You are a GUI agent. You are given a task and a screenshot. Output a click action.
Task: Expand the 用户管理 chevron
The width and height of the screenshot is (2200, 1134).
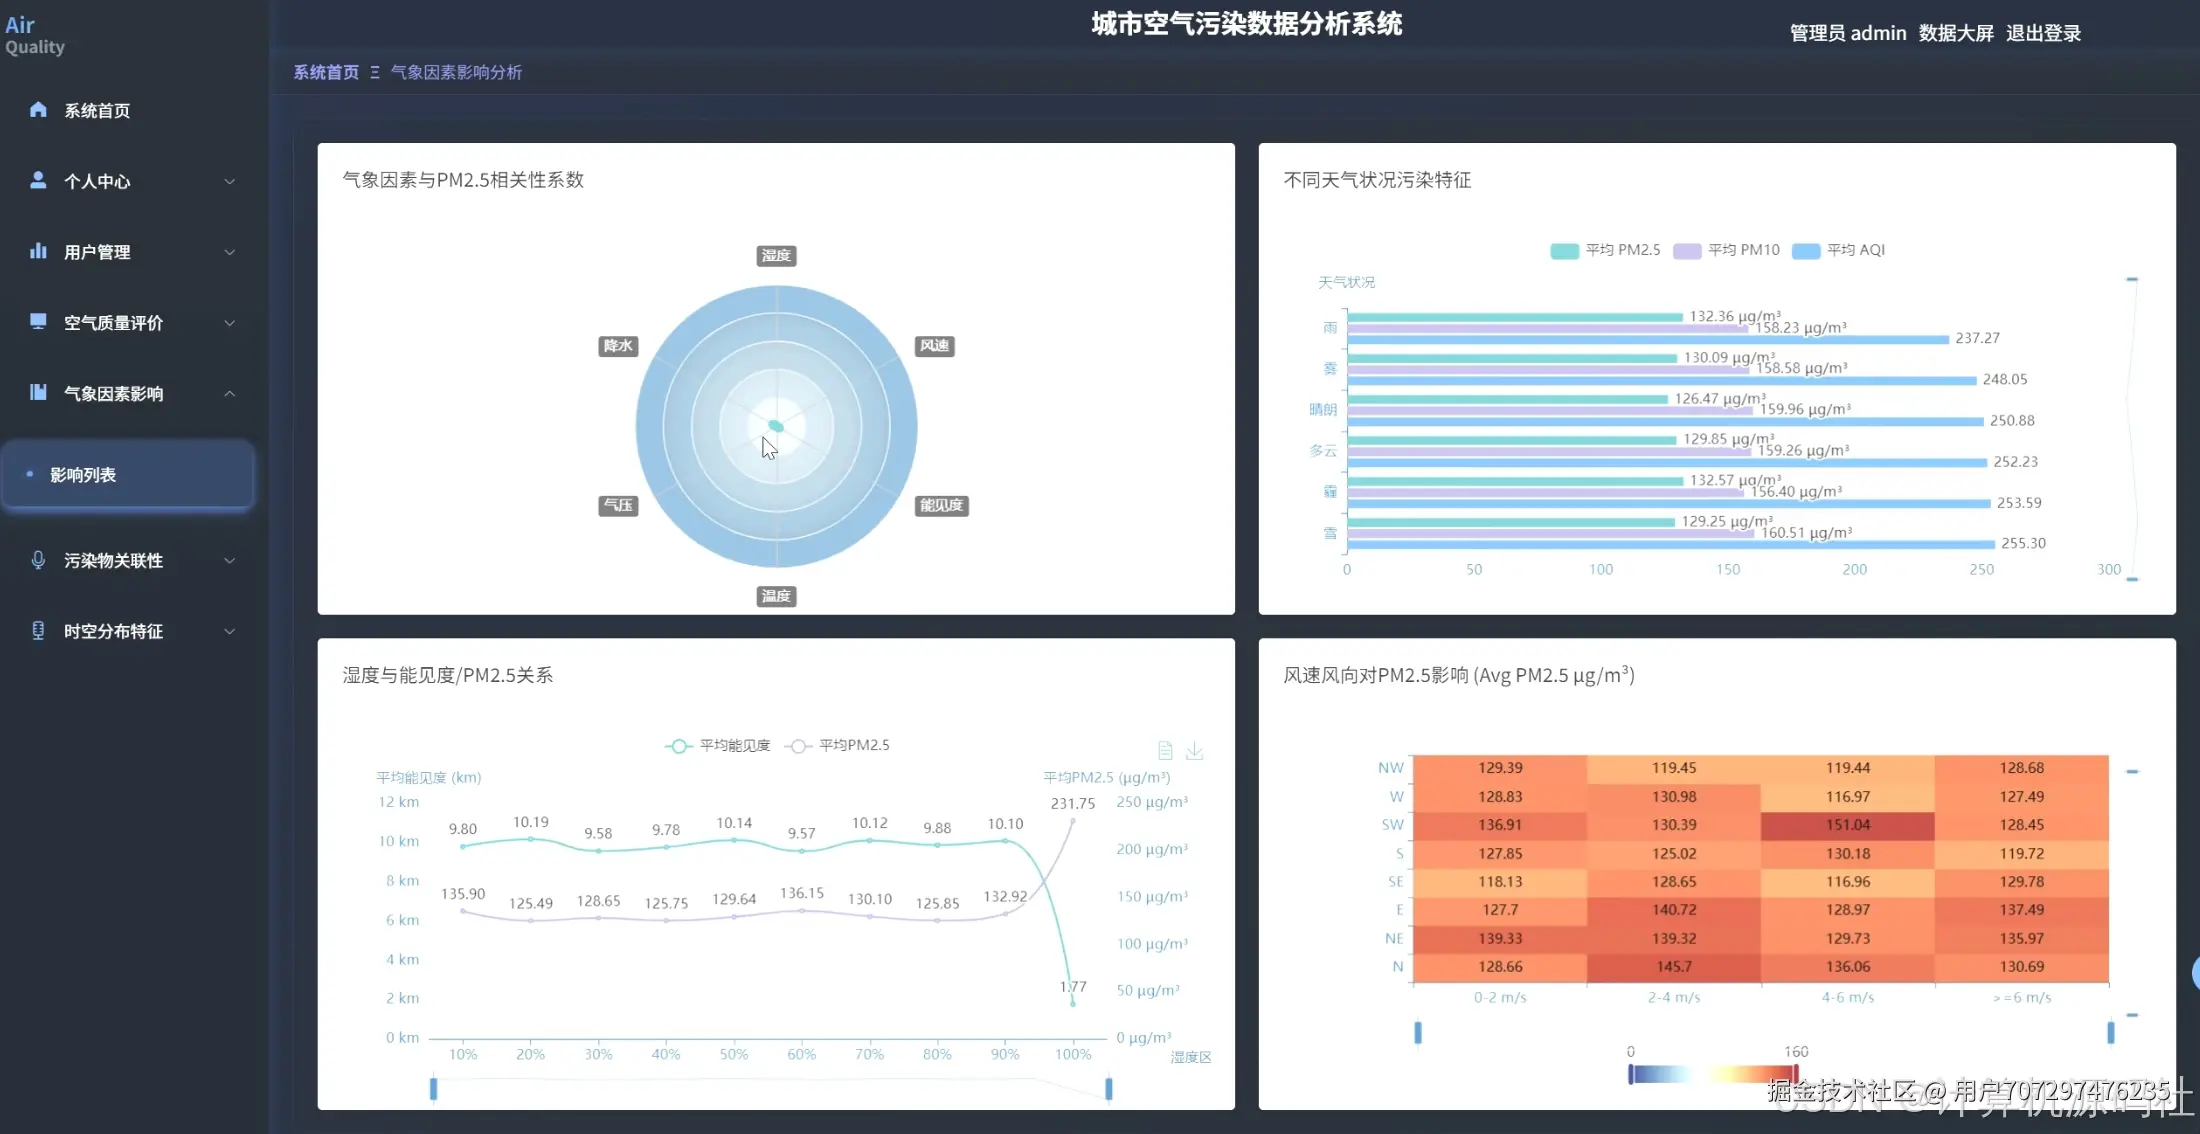pos(230,252)
